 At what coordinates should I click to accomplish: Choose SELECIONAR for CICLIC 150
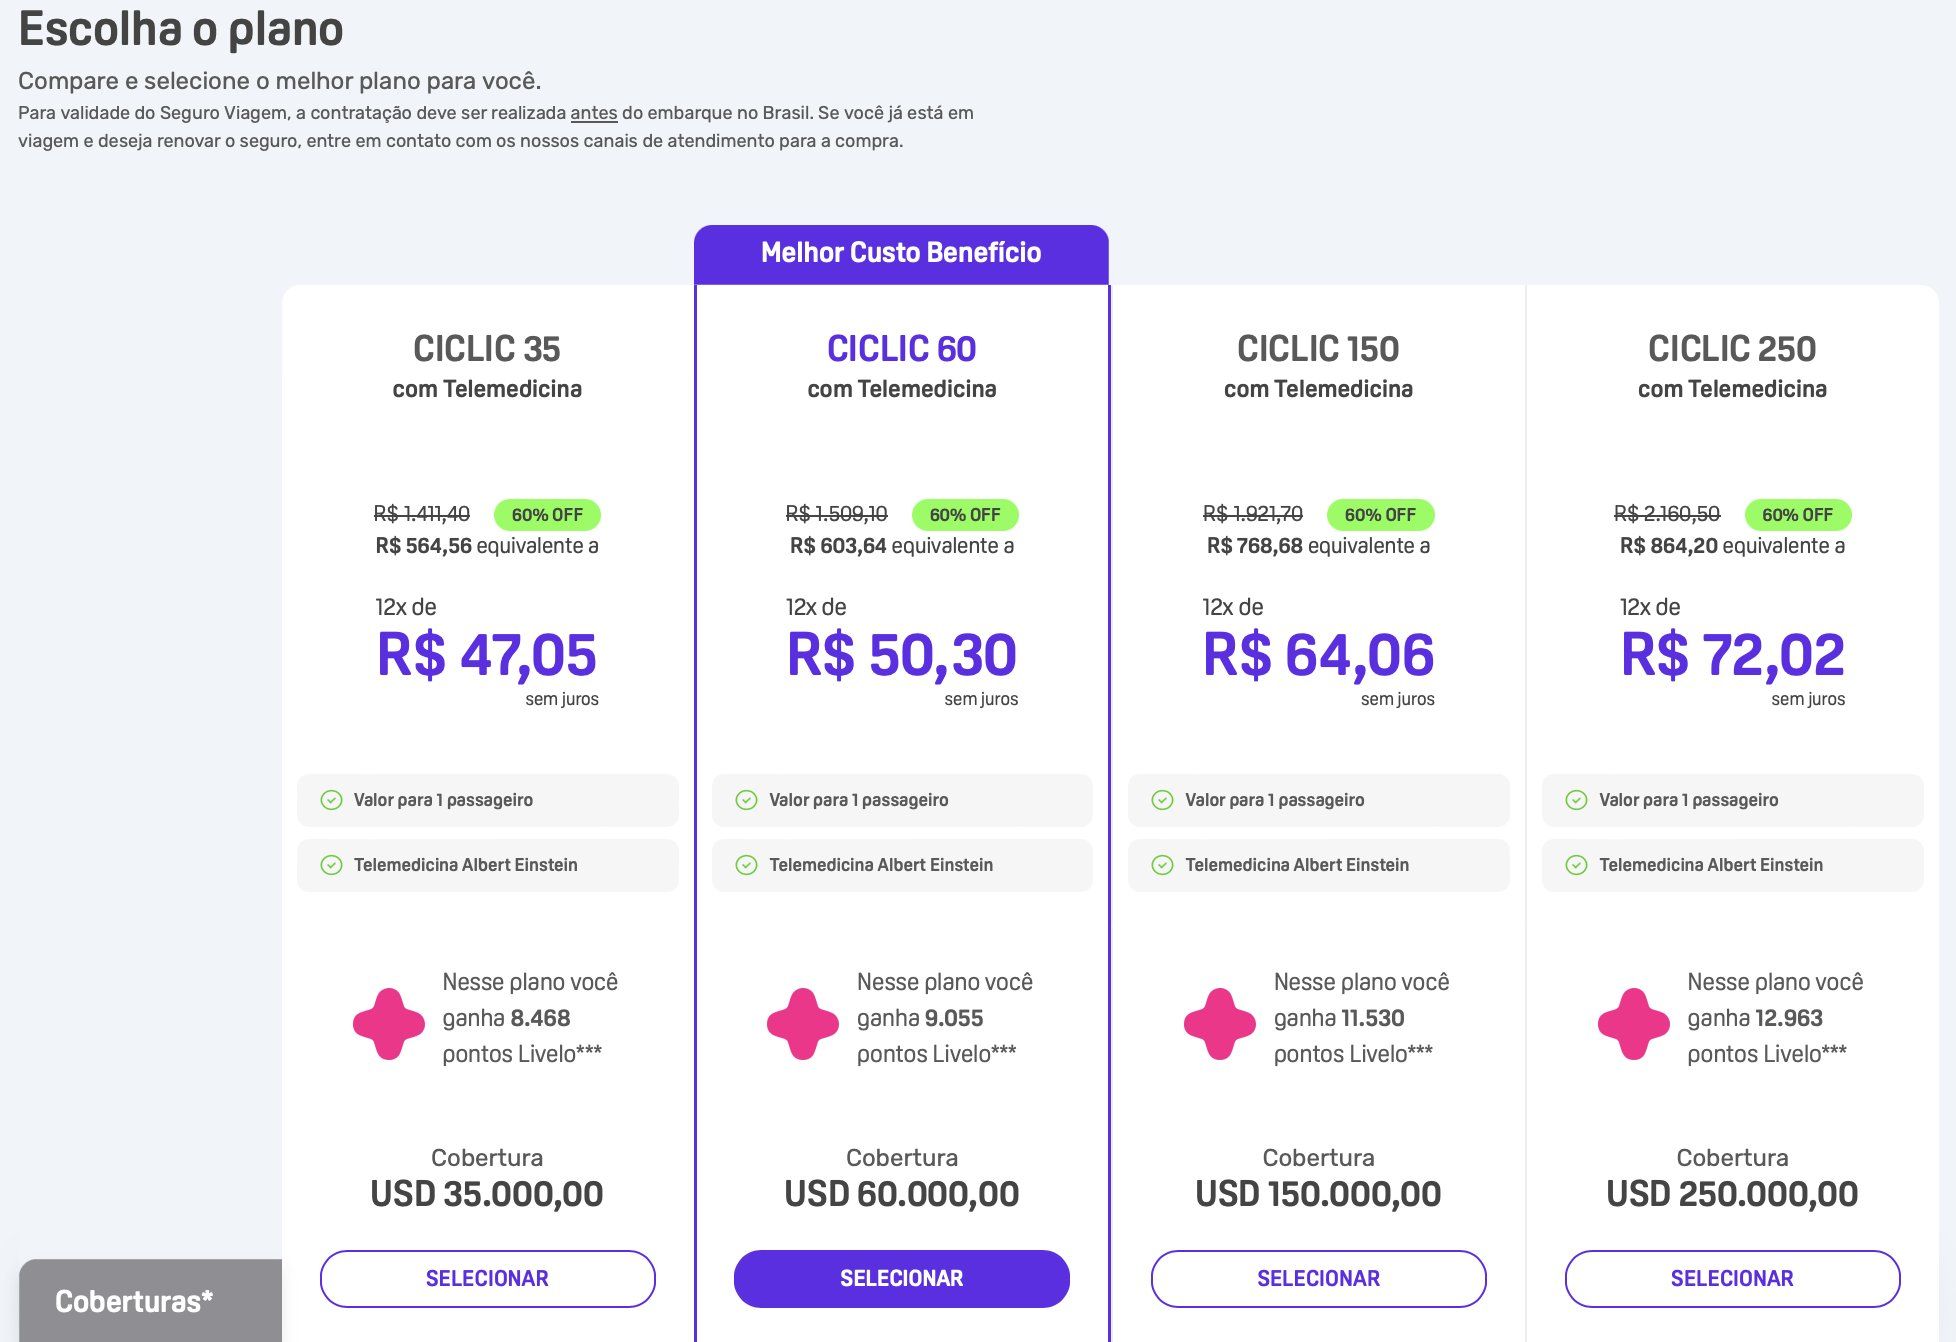pos(1318,1278)
